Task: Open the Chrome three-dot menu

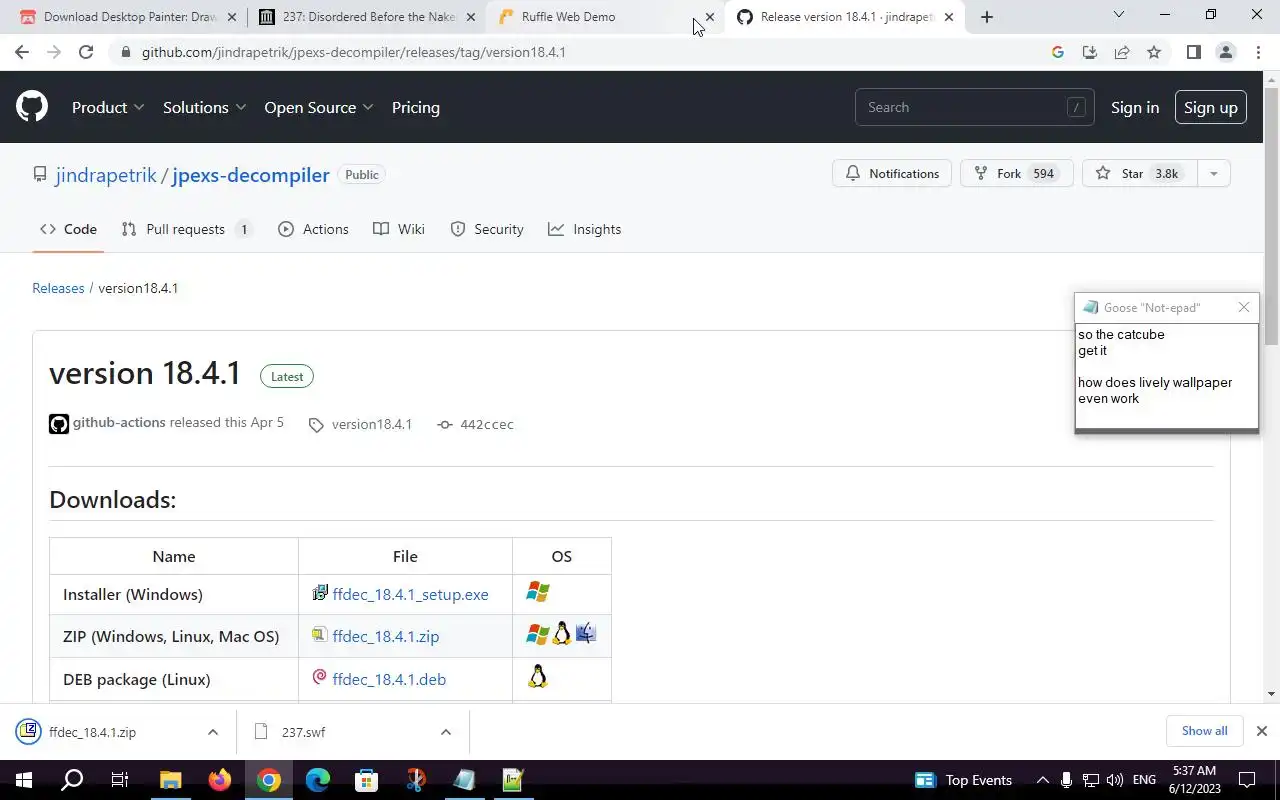Action: [1258, 52]
